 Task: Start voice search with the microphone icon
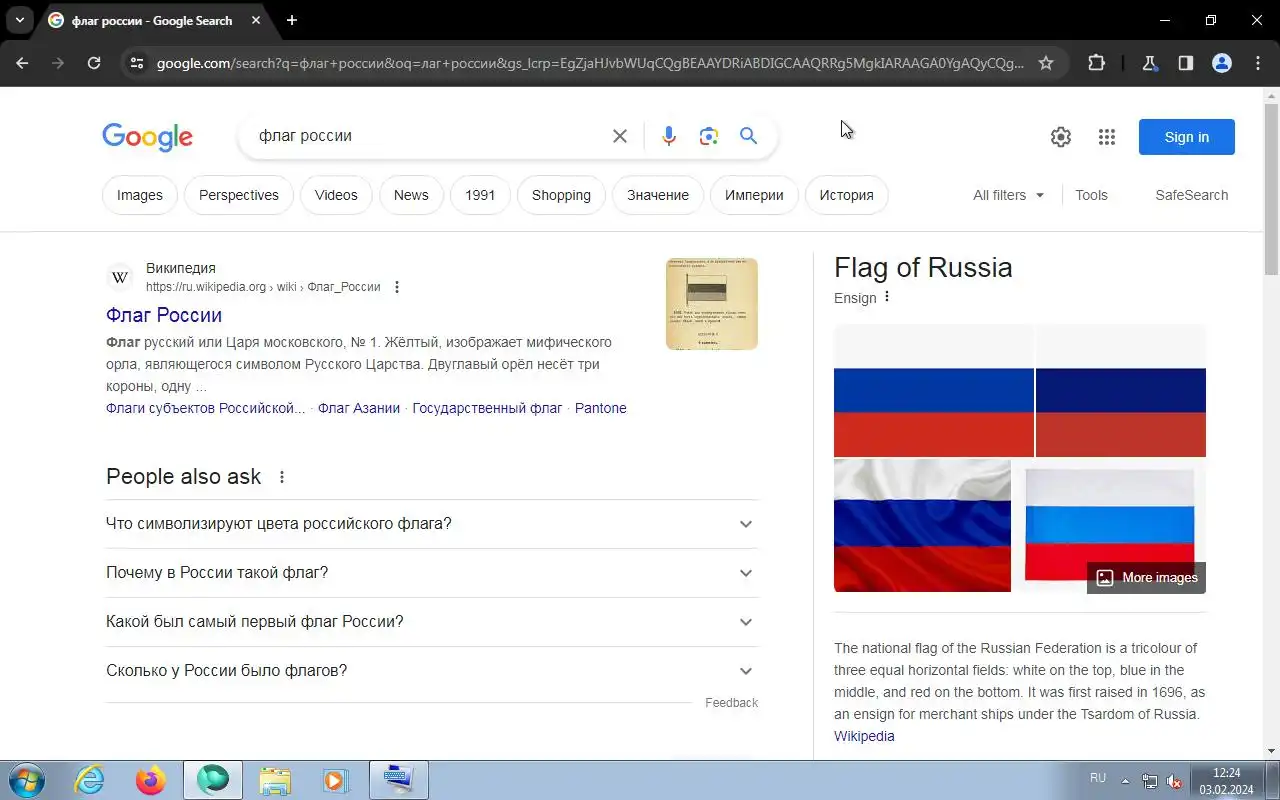(x=669, y=136)
